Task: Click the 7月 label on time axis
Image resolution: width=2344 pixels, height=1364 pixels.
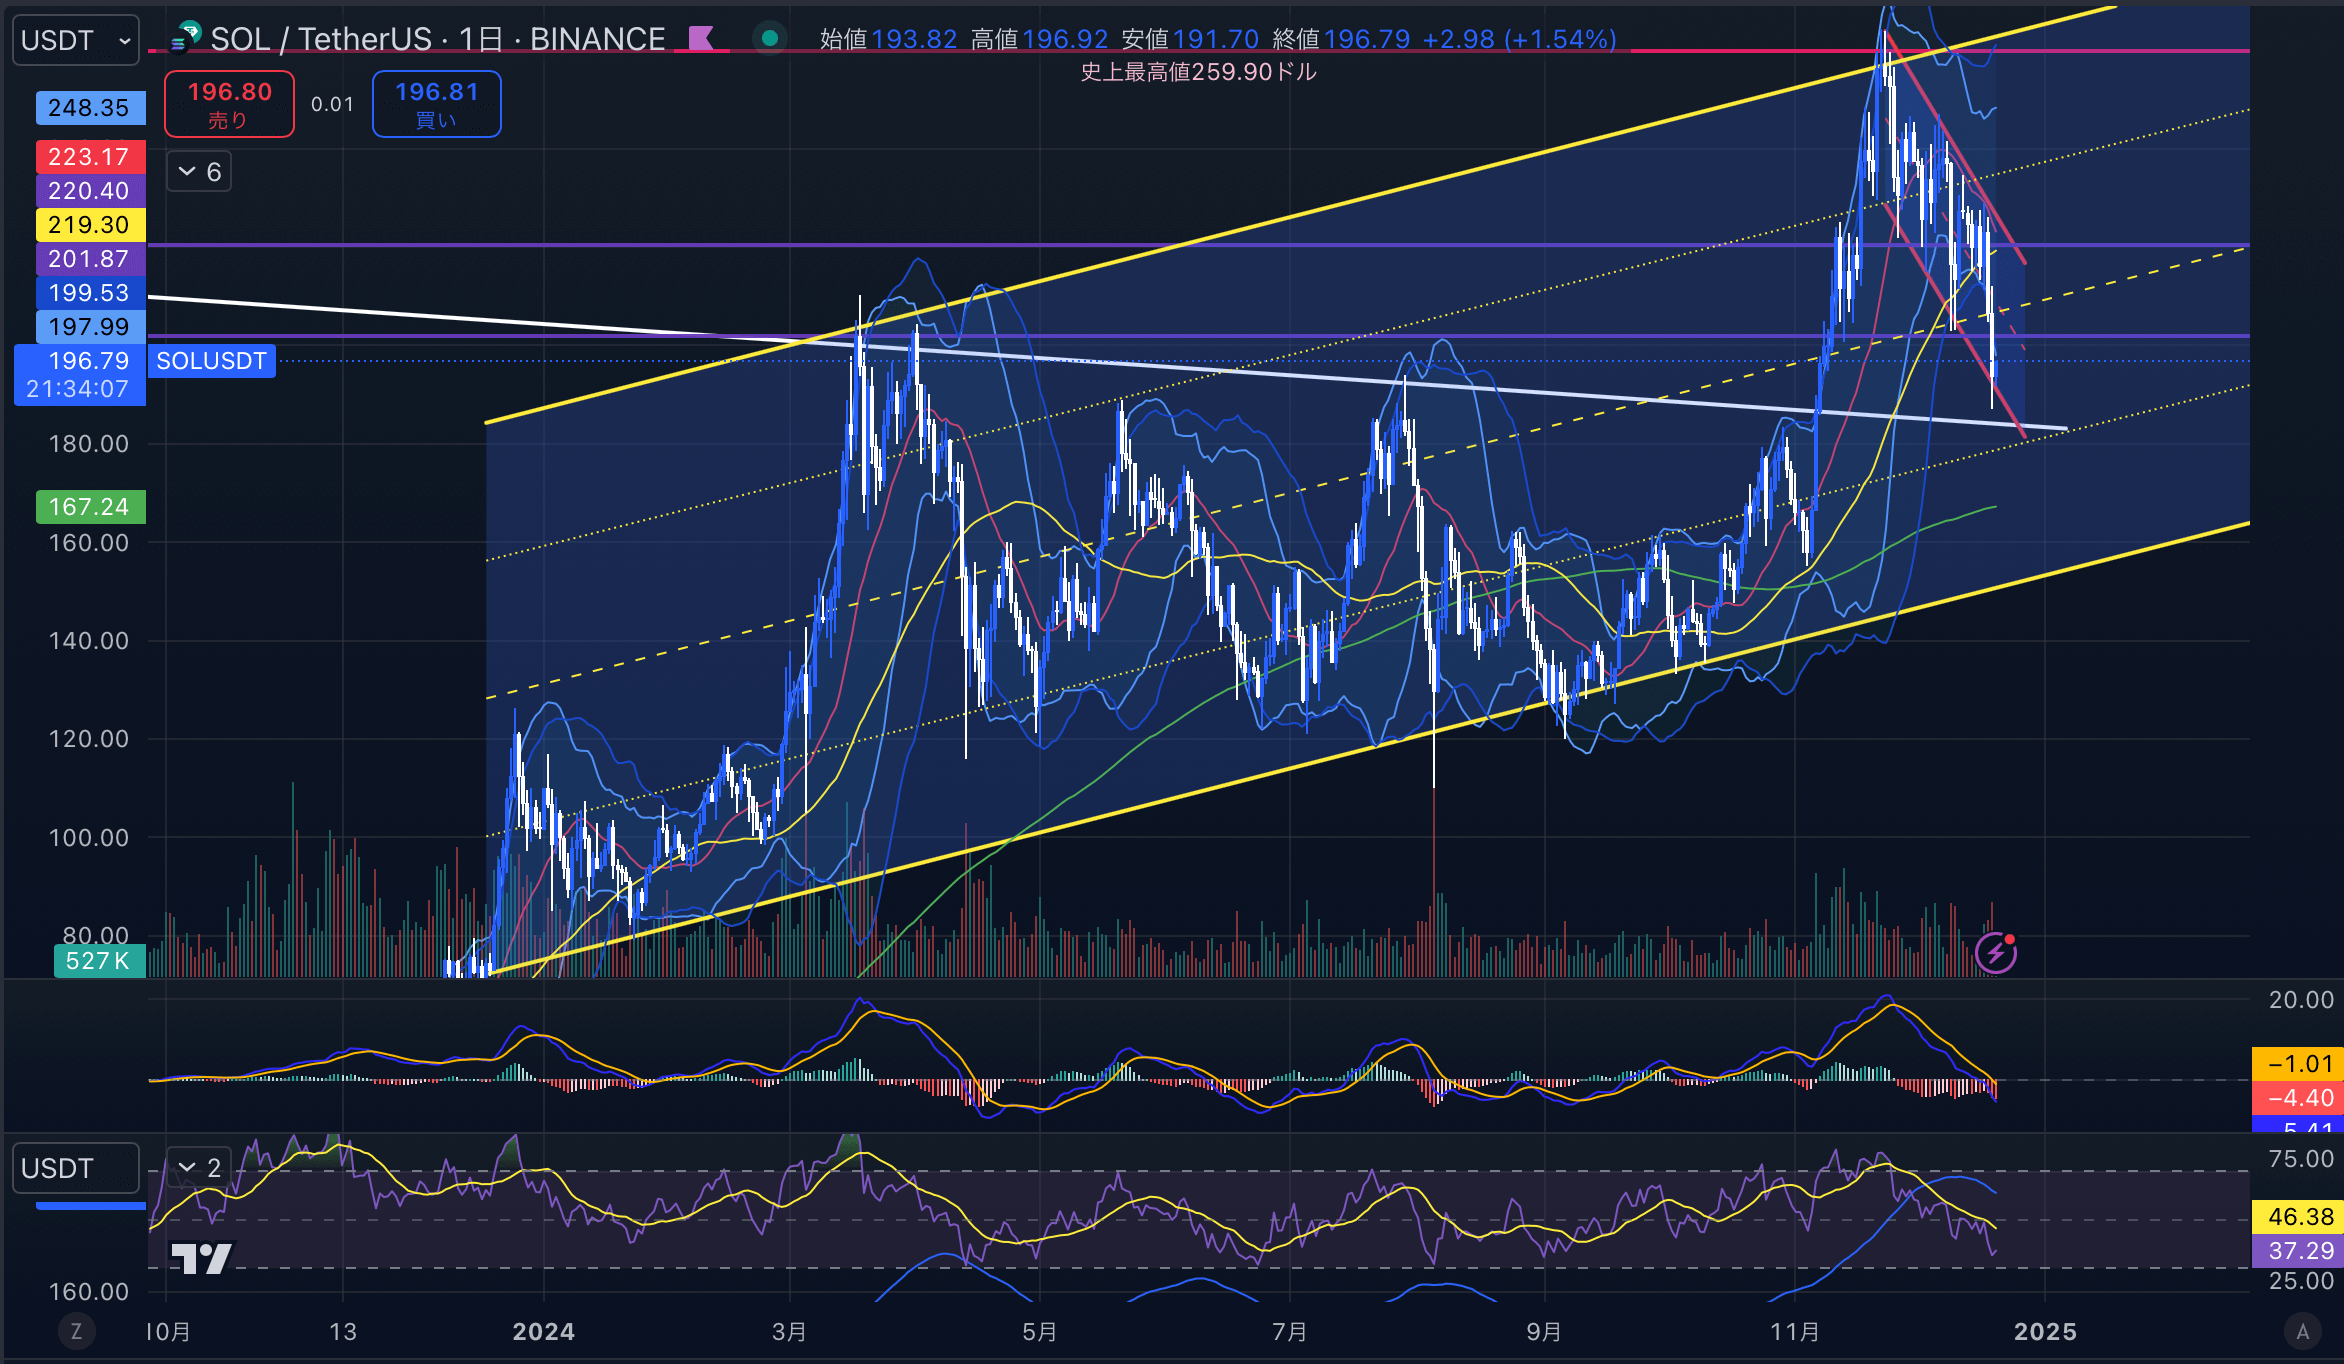Action: (x=1290, y=1332)
